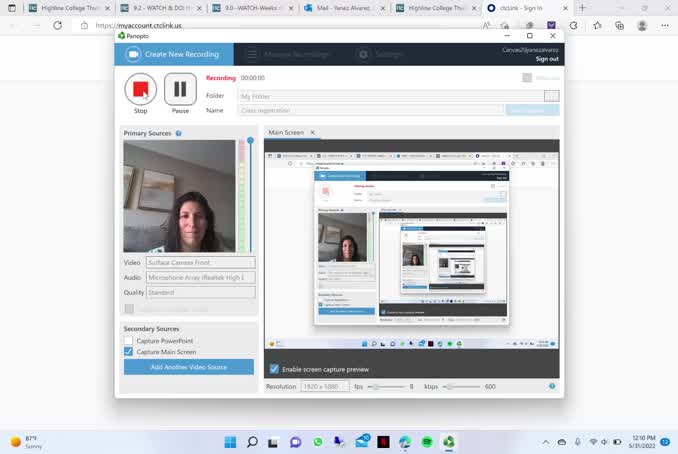Open browser profile avatar
Screen dimensions: 678x454
(642, 26)
